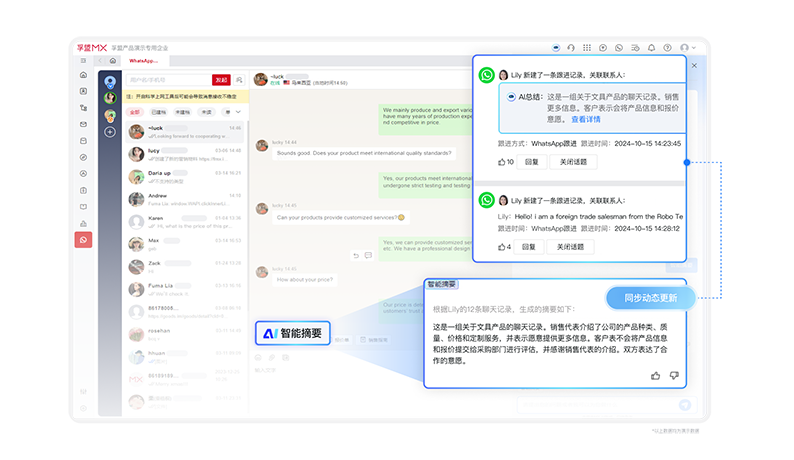
Task: Add a new WhatsApp account with plus icon
Action: pos(110,132)
